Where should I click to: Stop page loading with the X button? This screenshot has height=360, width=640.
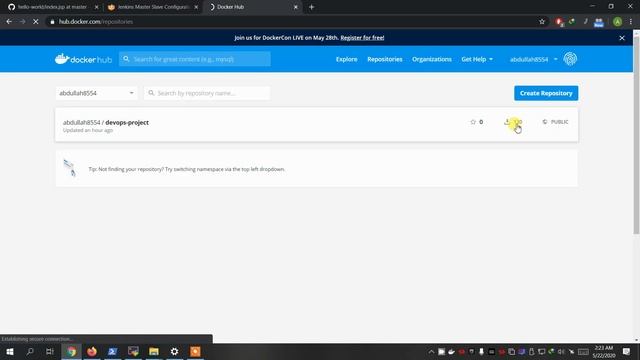coord(36,22)
